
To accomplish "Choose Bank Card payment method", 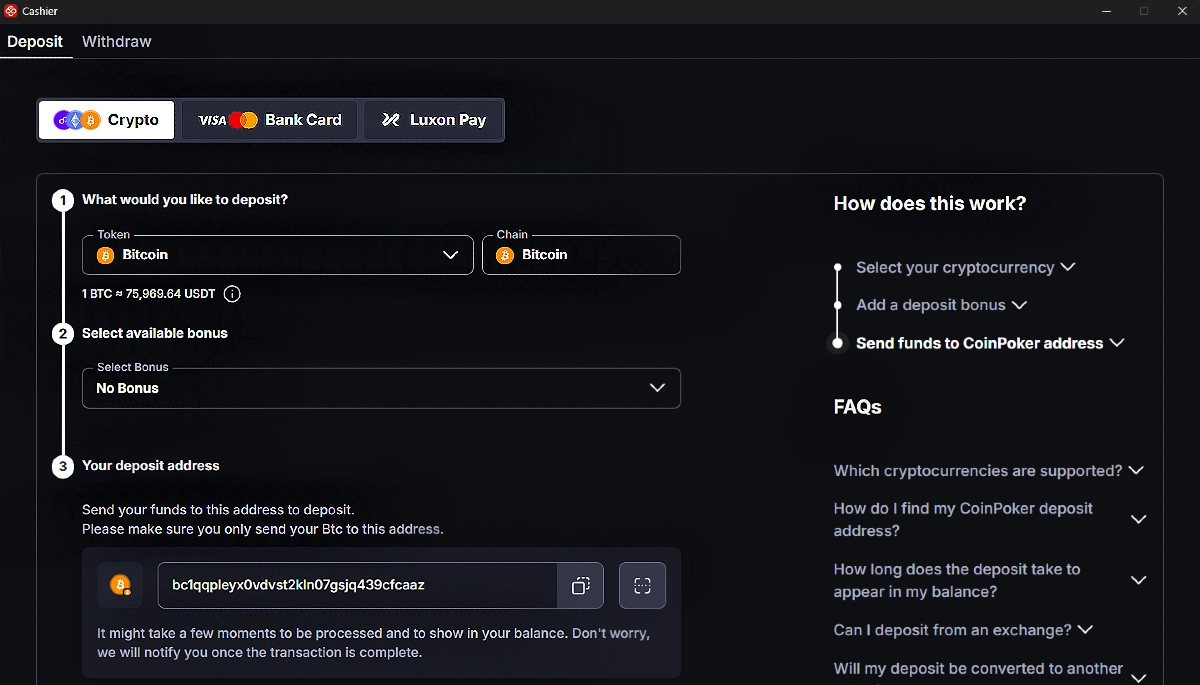I will 270,120.
